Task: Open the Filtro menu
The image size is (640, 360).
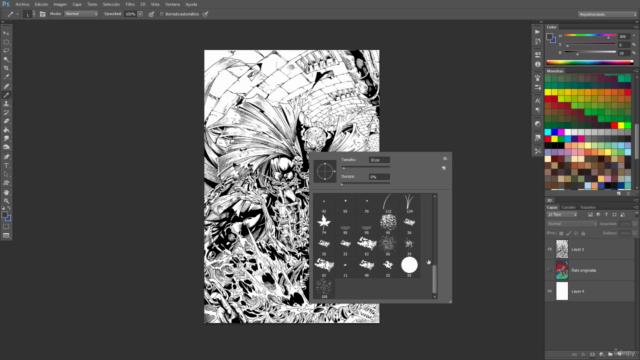Action: [130, 4]
